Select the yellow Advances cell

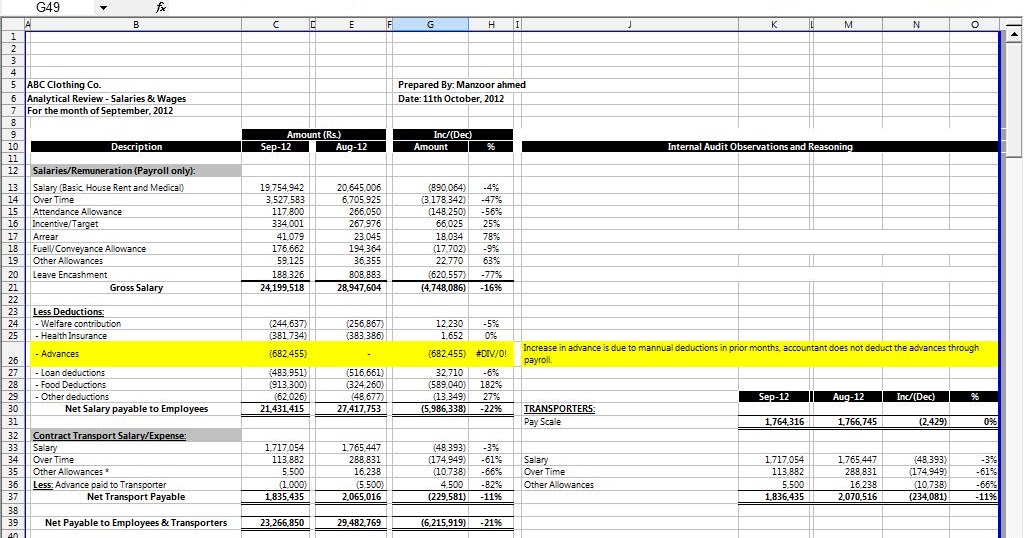click(x=136, y=354)
